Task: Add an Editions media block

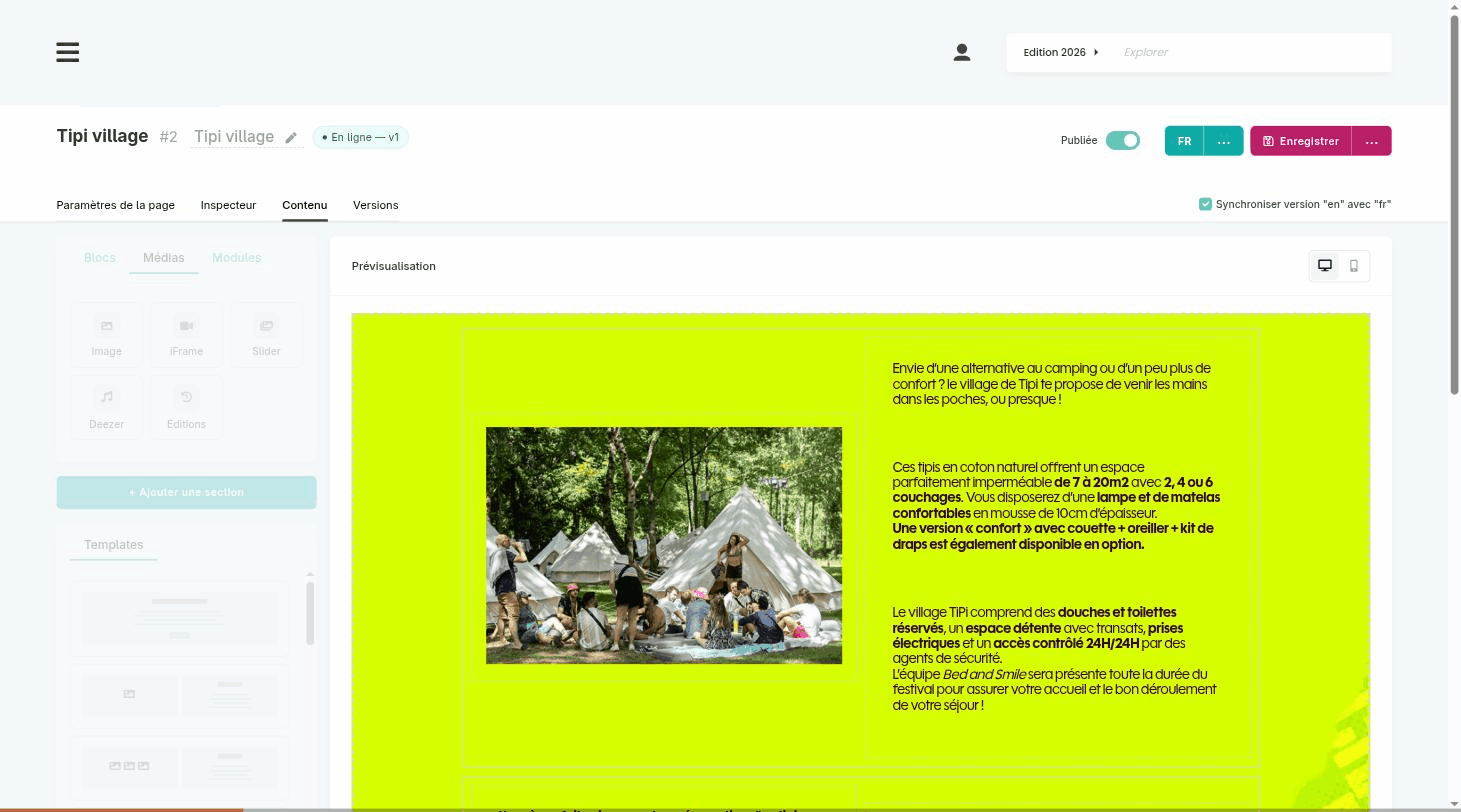Action: (x=186, y=408)
